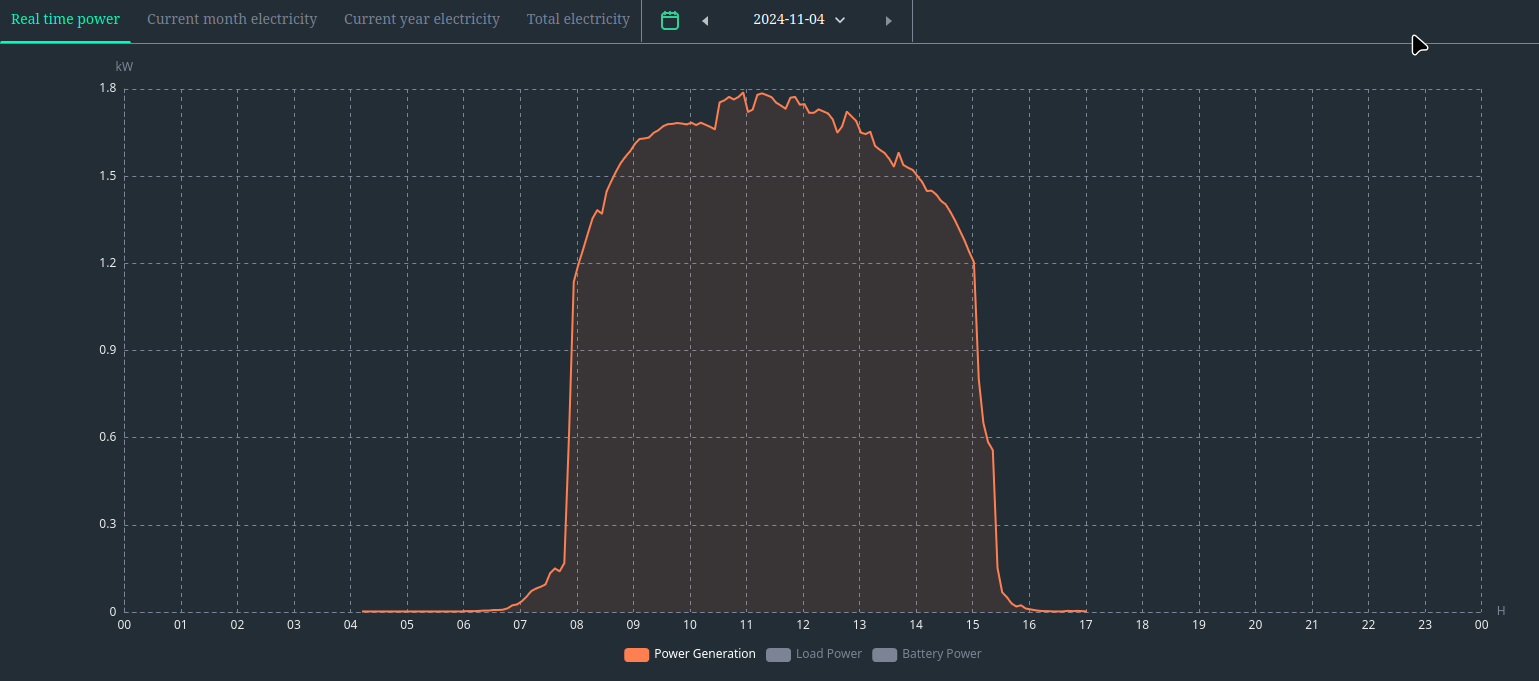Open the calendar date picker icon
The height and width of the screenshot is (681, 1539).
[x=670, y=20]
